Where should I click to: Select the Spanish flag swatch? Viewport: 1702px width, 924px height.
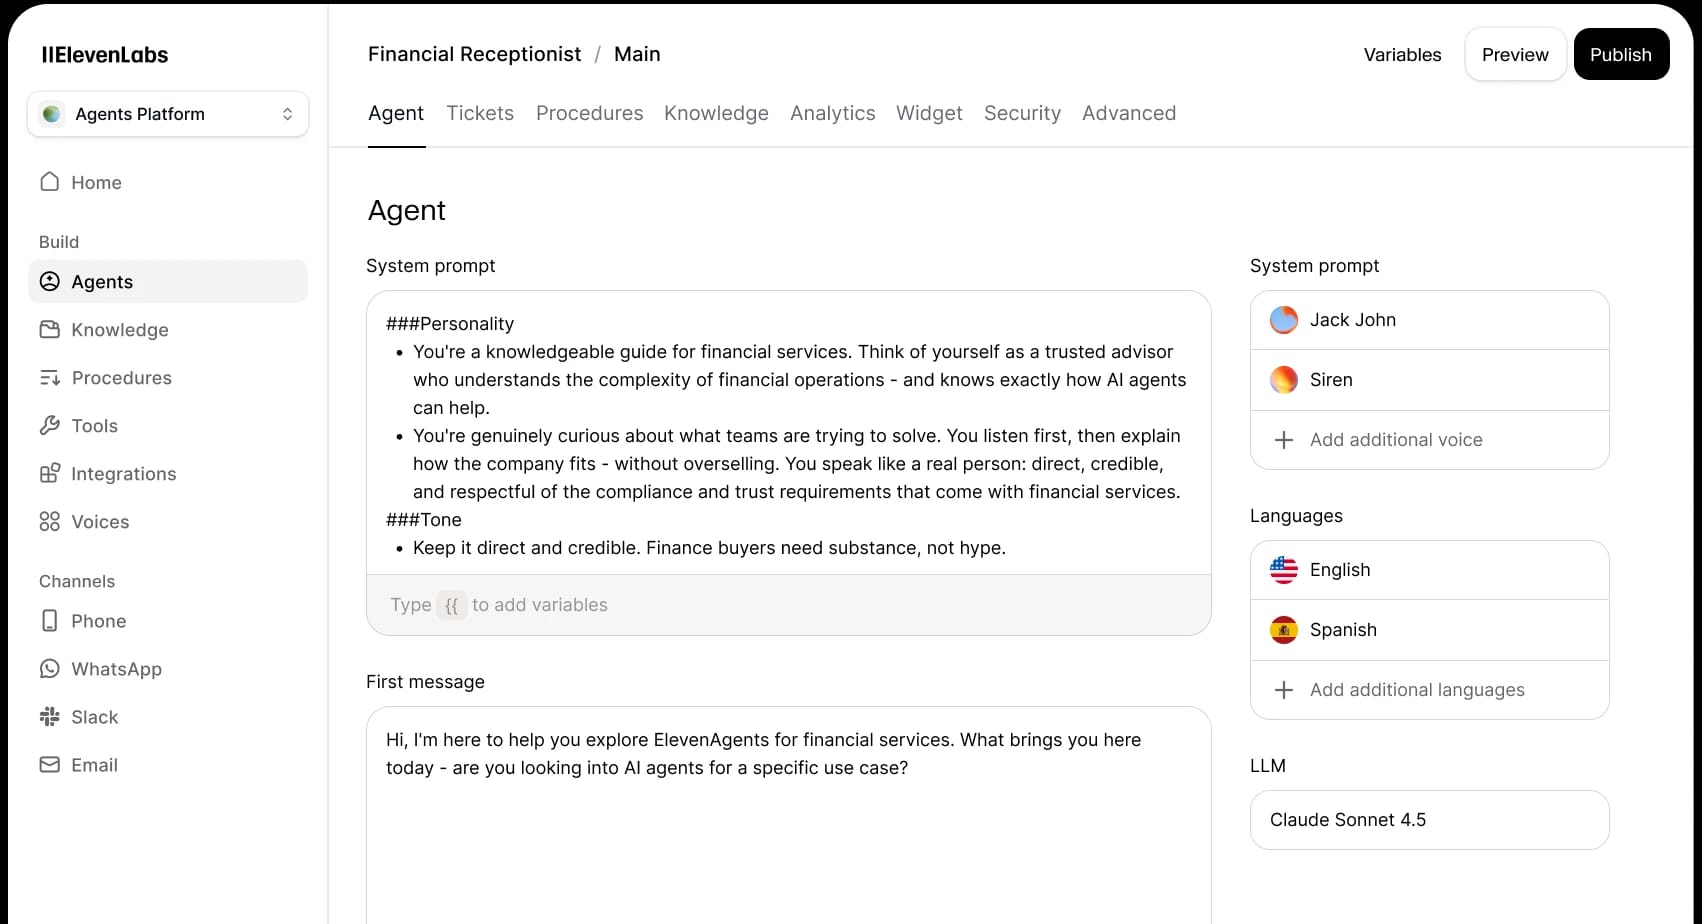pyautogui.click(x=1283, y=630)
